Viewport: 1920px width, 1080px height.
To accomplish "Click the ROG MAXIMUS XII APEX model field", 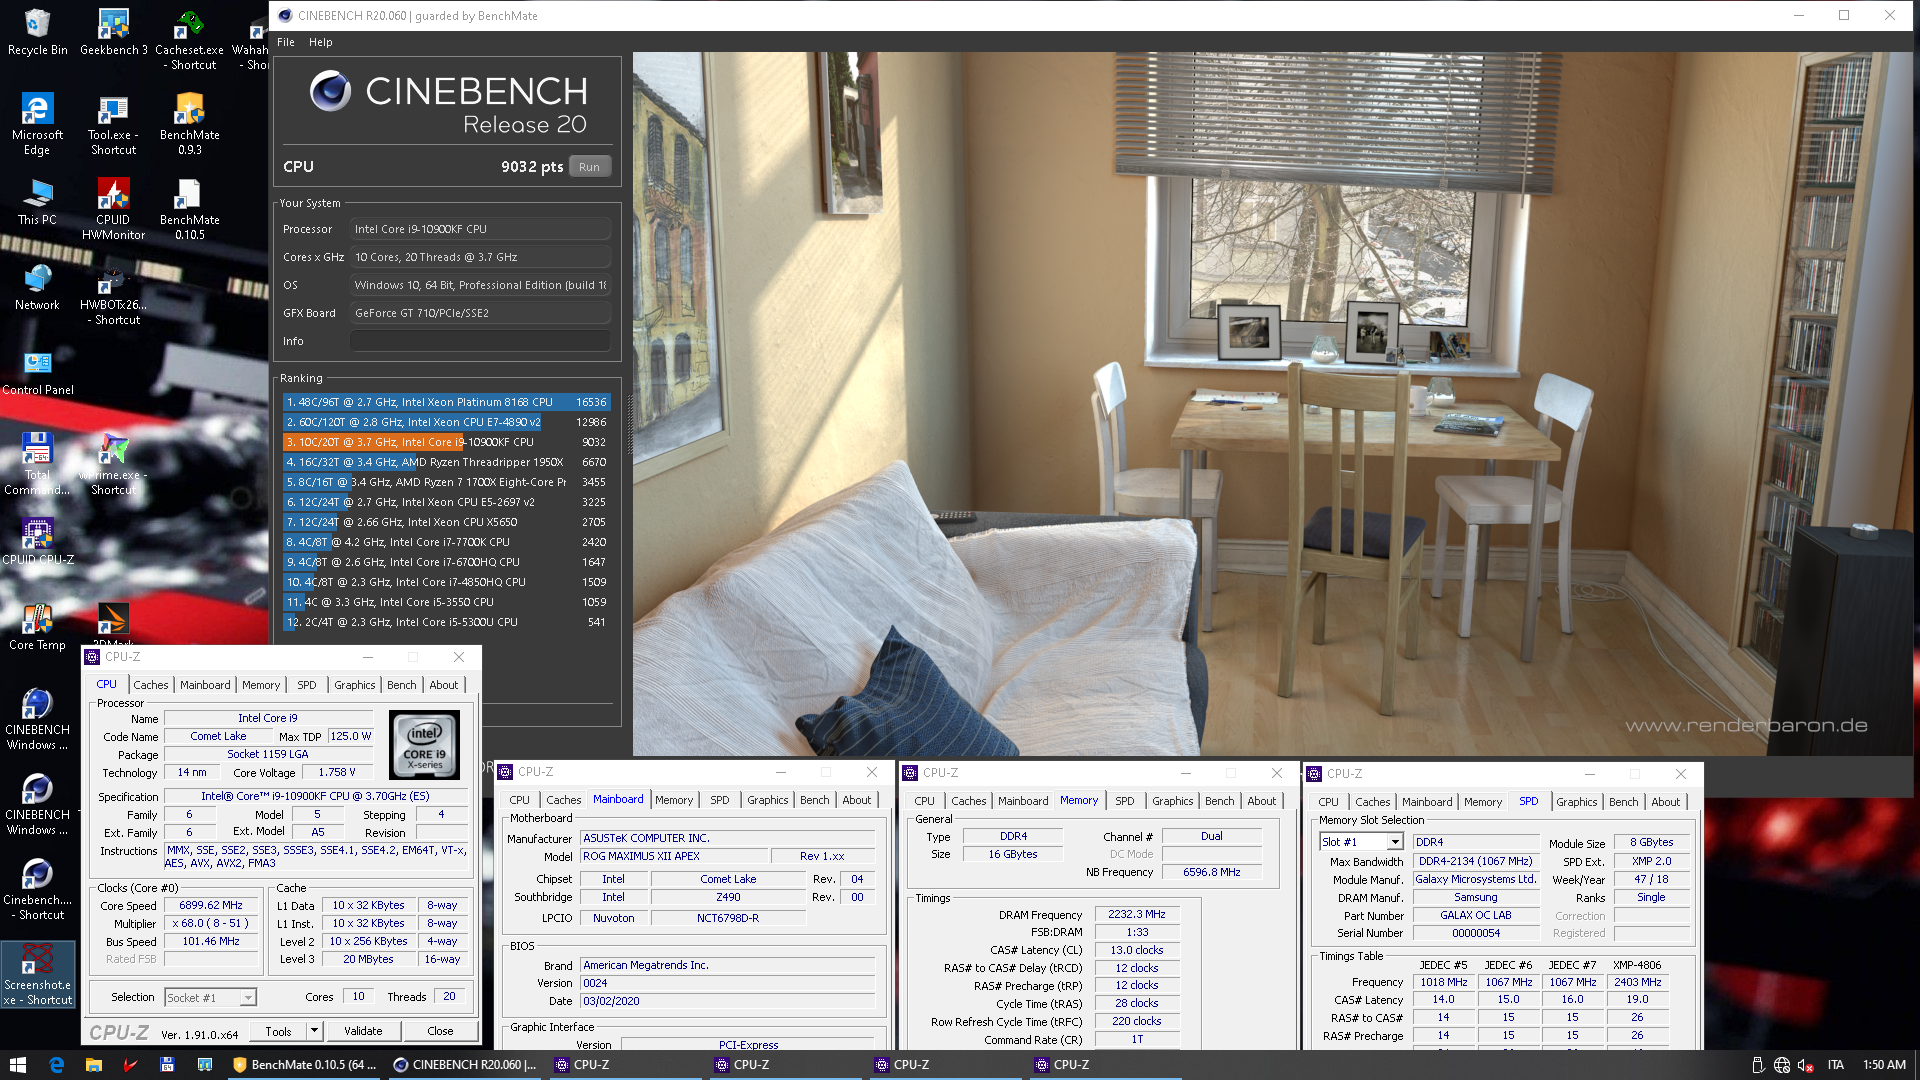I will pos(675,856).
